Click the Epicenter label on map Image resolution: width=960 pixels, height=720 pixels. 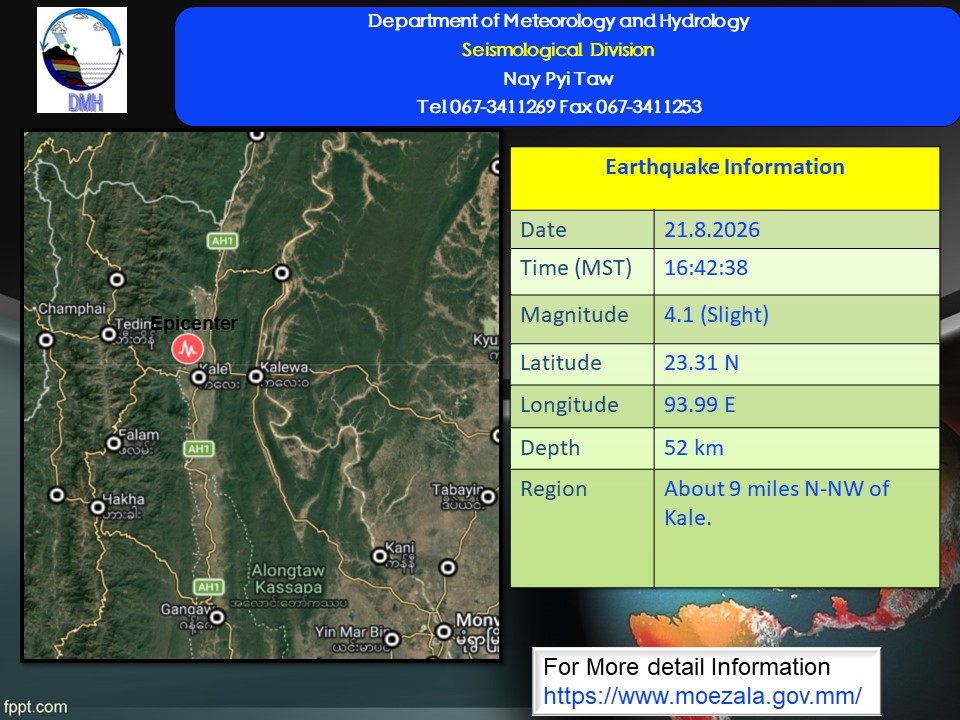(194, 323)
